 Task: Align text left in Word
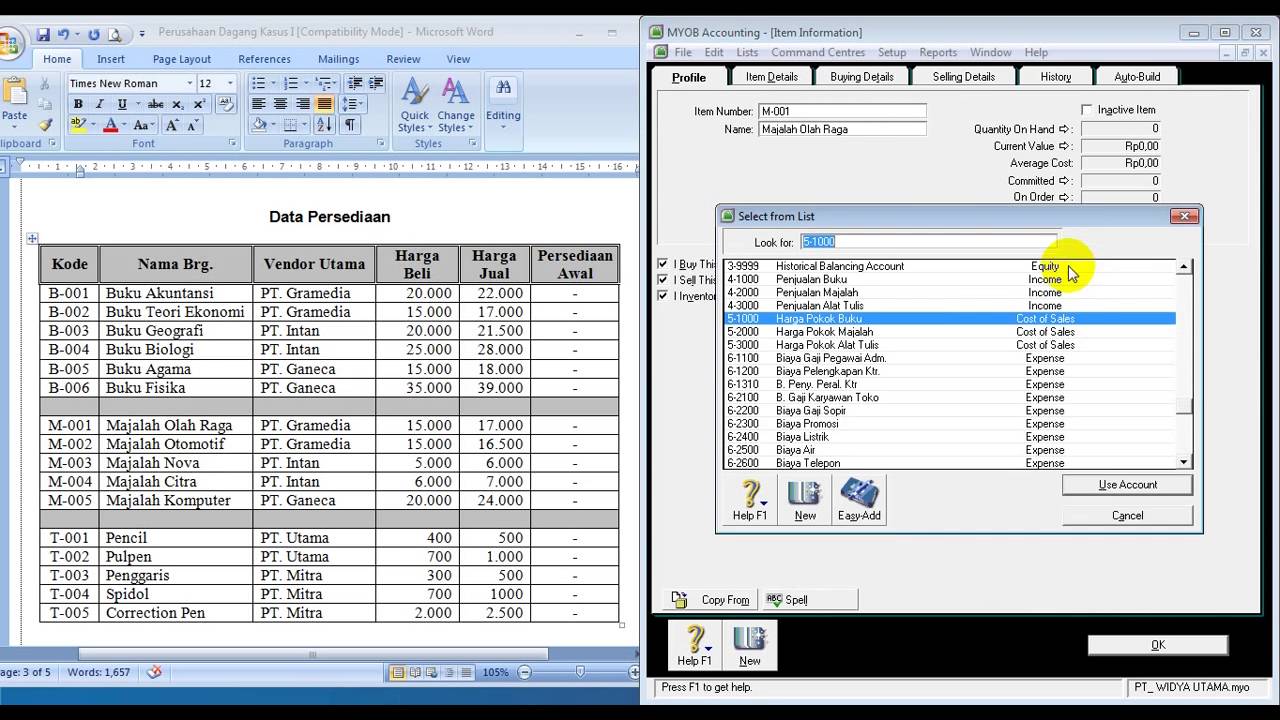[258, 104]
